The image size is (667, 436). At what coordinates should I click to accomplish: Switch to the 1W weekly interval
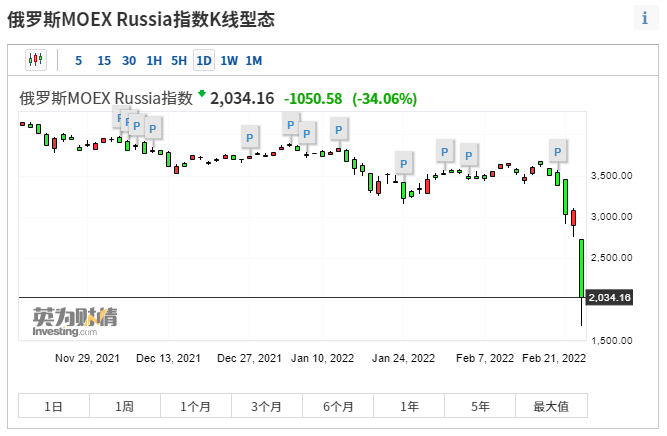pyautogui.click(x=229, y=60)
